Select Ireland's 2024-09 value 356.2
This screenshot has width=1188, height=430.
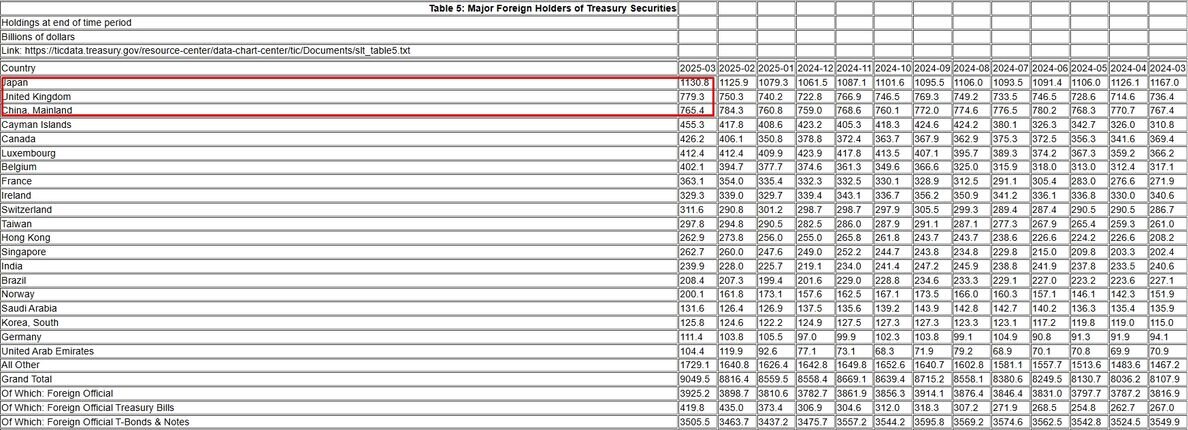tap(932, 195)
